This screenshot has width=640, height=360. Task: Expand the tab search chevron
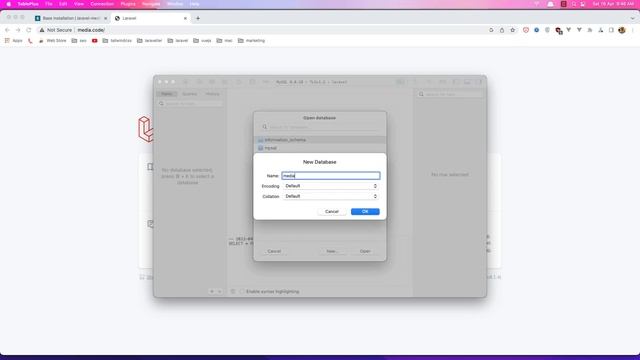point(632,18)
